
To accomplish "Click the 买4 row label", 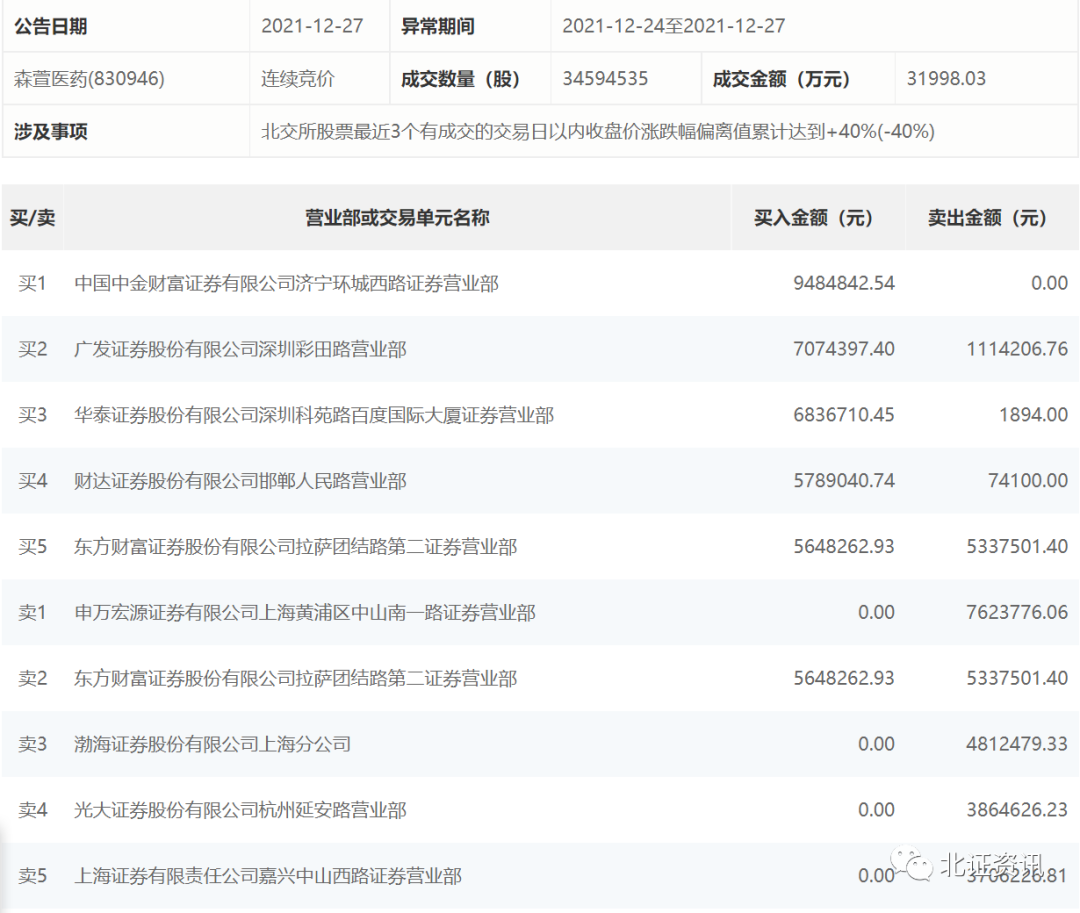I will tap(32, 481).
